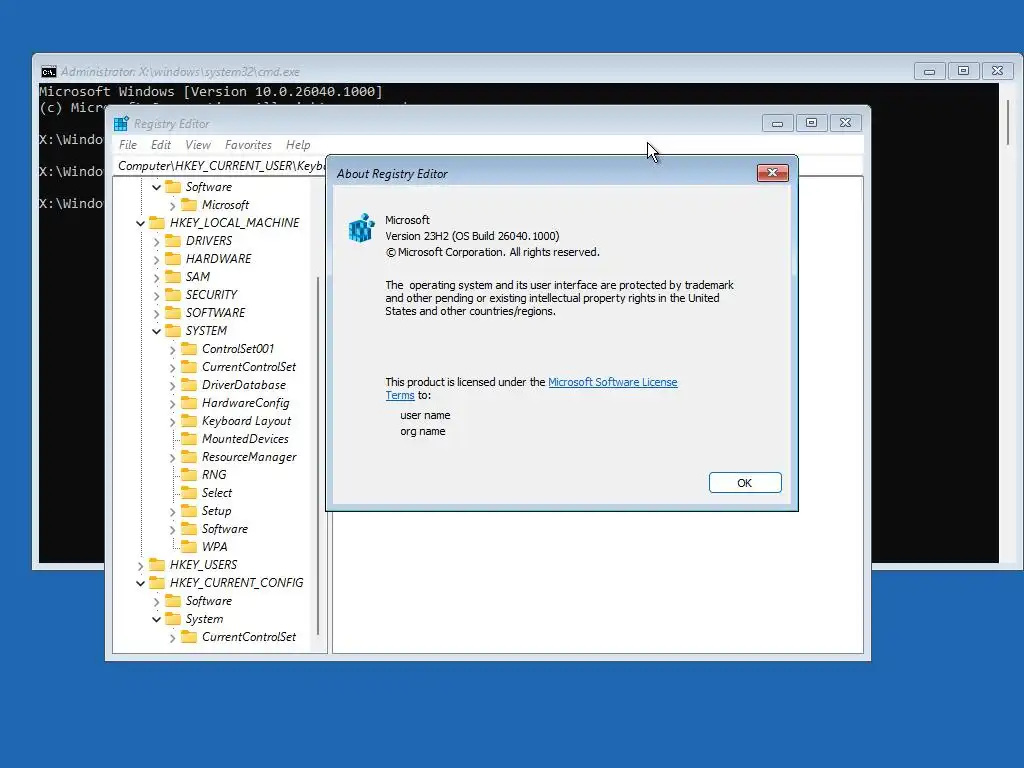The width and height of the screenshot is (1024, 768).
Task: Select the RNG folder icon
Action: click(189, 475)
